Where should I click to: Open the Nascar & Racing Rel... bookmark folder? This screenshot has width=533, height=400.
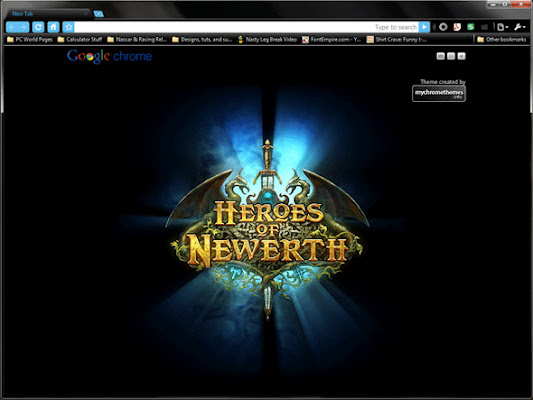(137, 39)
